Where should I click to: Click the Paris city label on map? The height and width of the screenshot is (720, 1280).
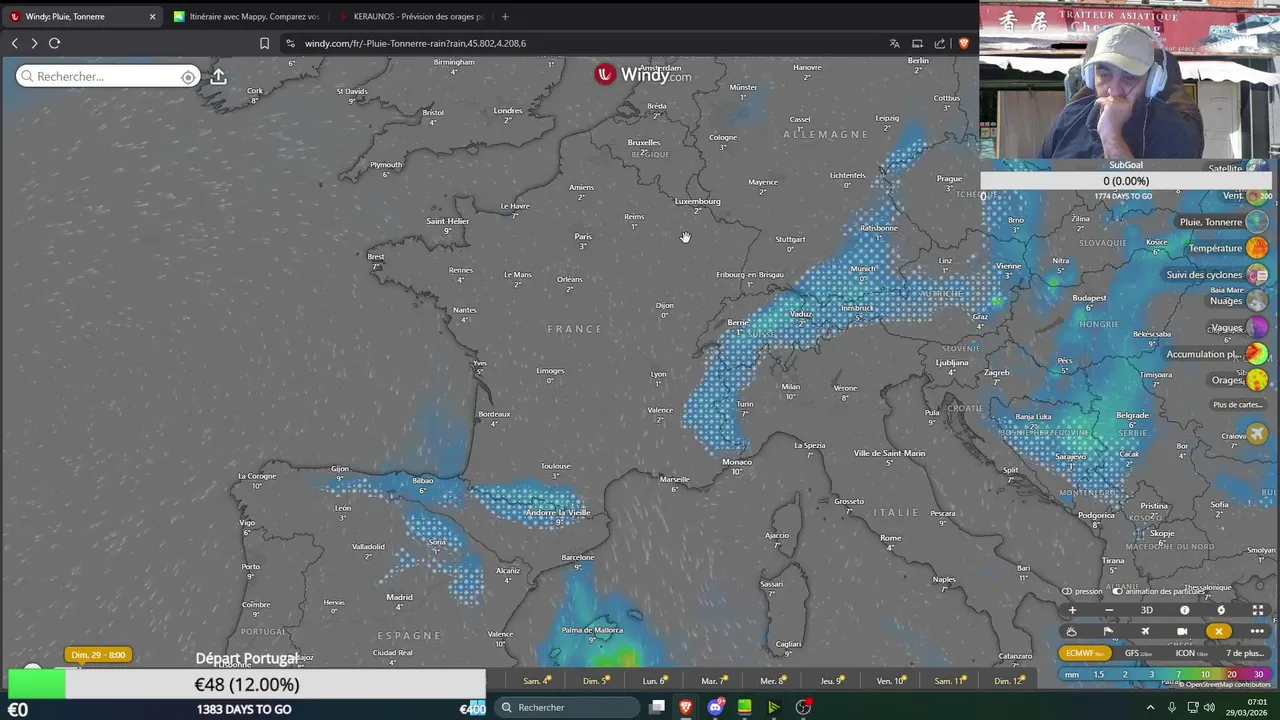583,237
